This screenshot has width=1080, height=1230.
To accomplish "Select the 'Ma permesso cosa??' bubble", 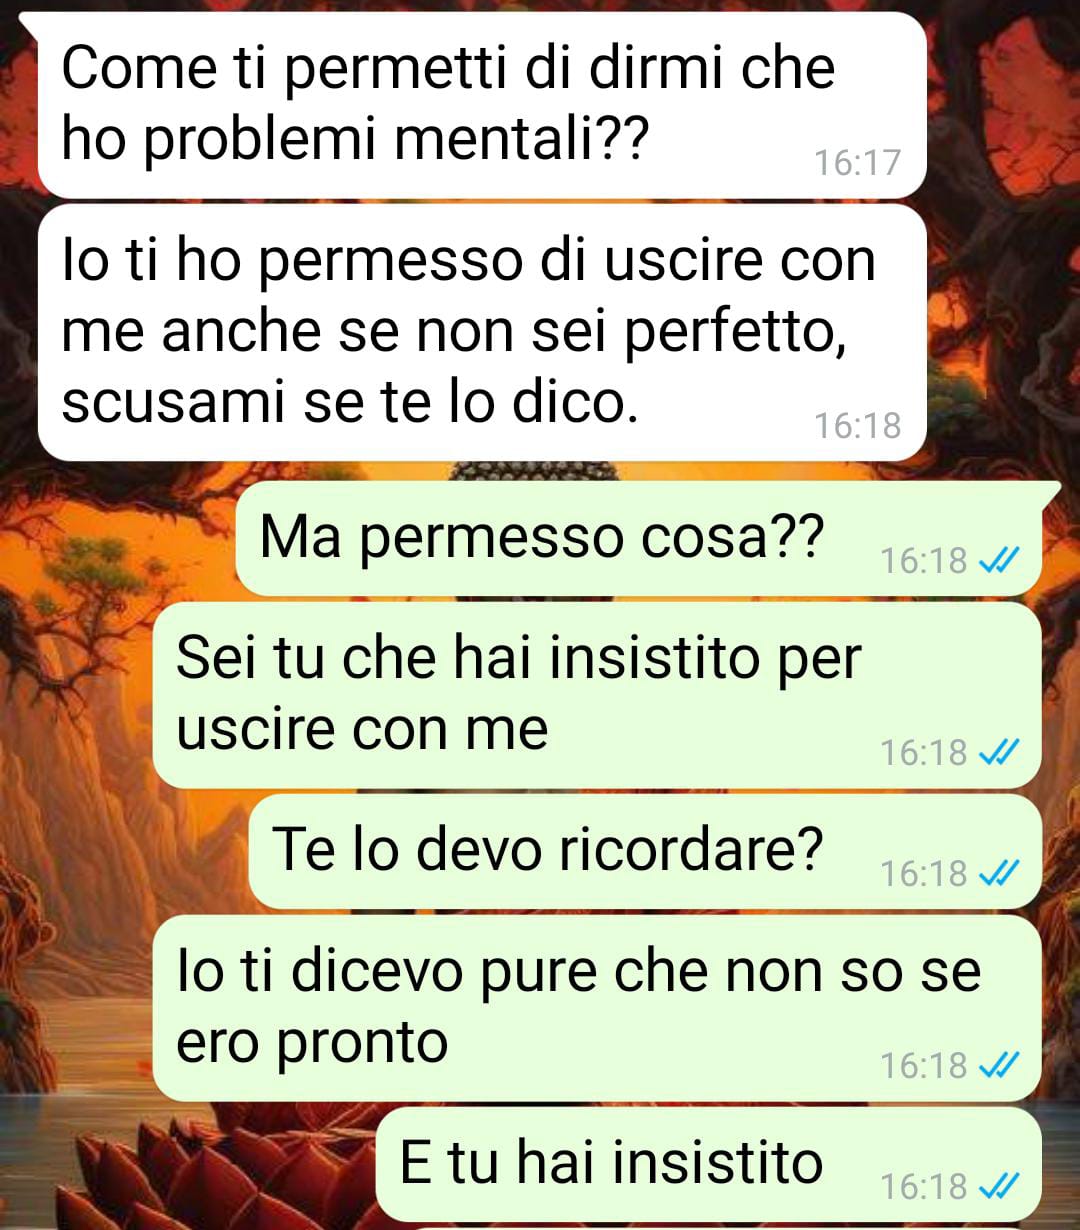I will click(x=638, y=539).
